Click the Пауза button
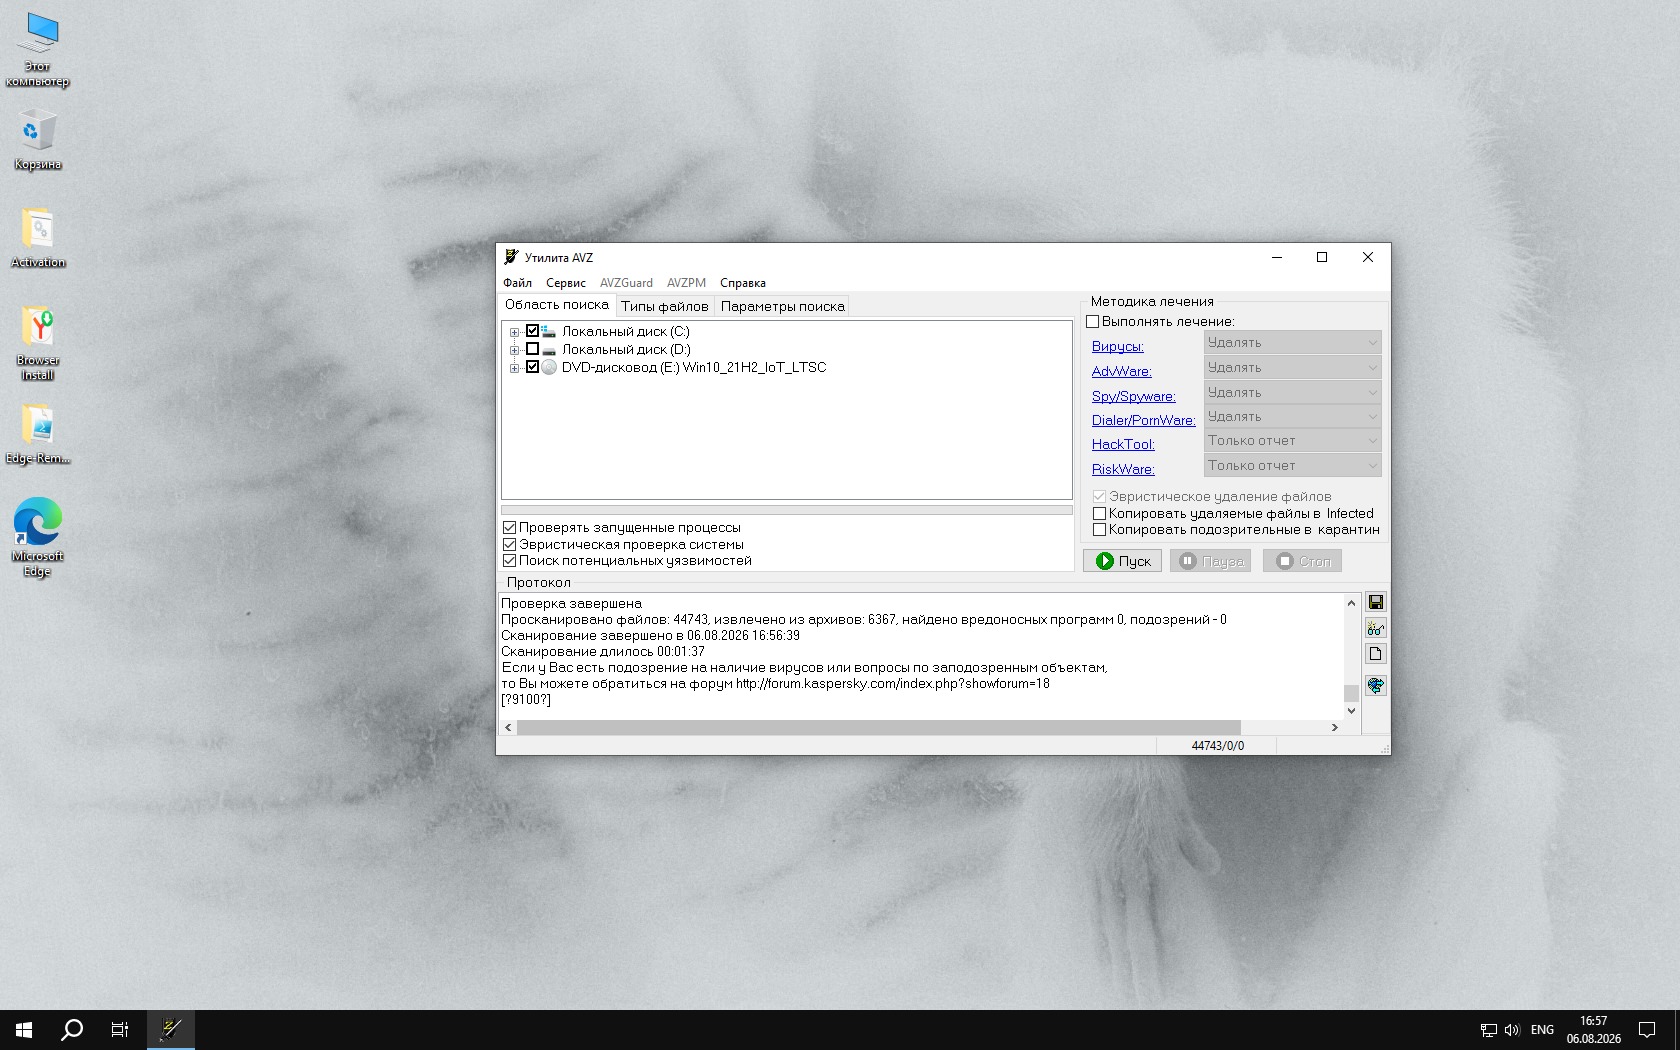This screenshot has height=1050, width=1680. tap(1210, 561)
